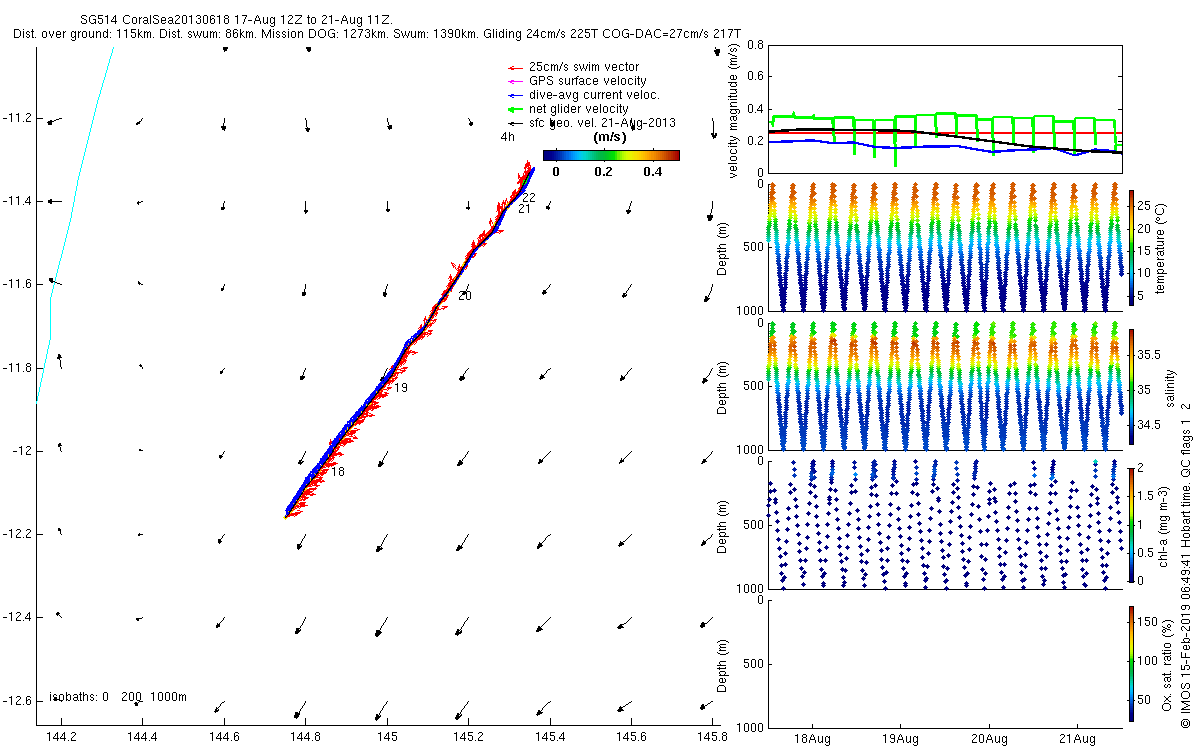This screenshot has height=750, width=1200.
Task: Select day 20 marker on glider track
Action: [x=465, y=296]
